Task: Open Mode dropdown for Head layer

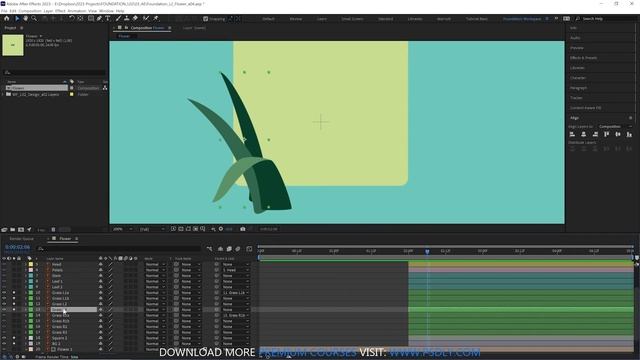Action: coord(156,264)
